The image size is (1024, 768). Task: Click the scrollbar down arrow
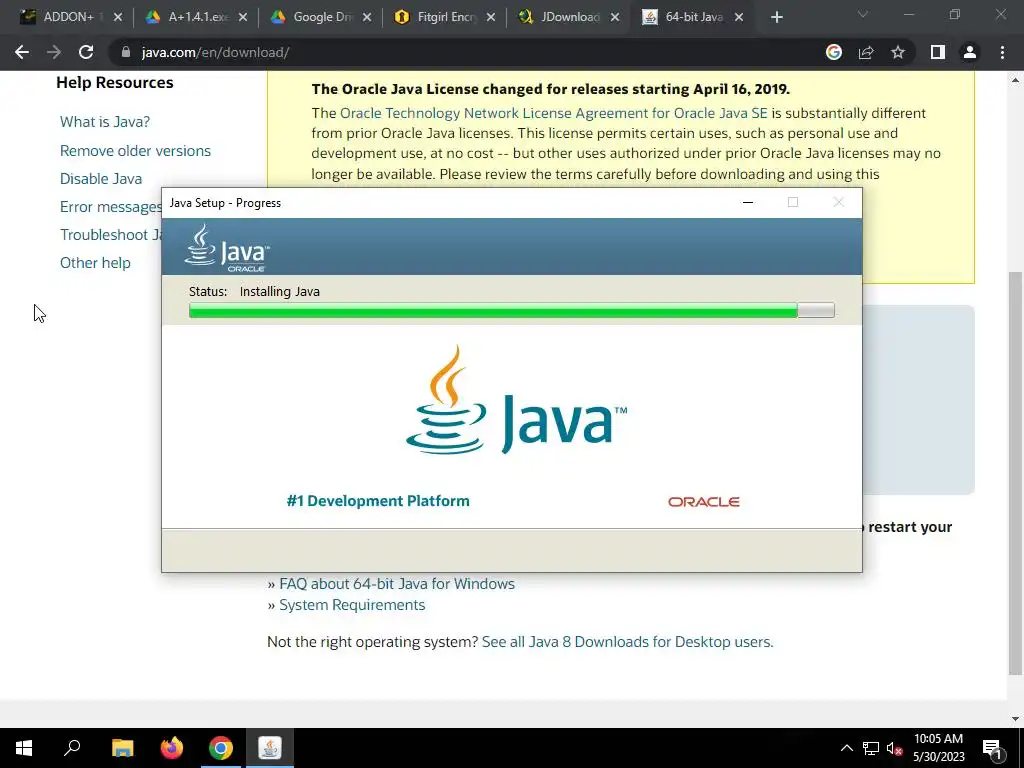click(x=1015, y=719)
